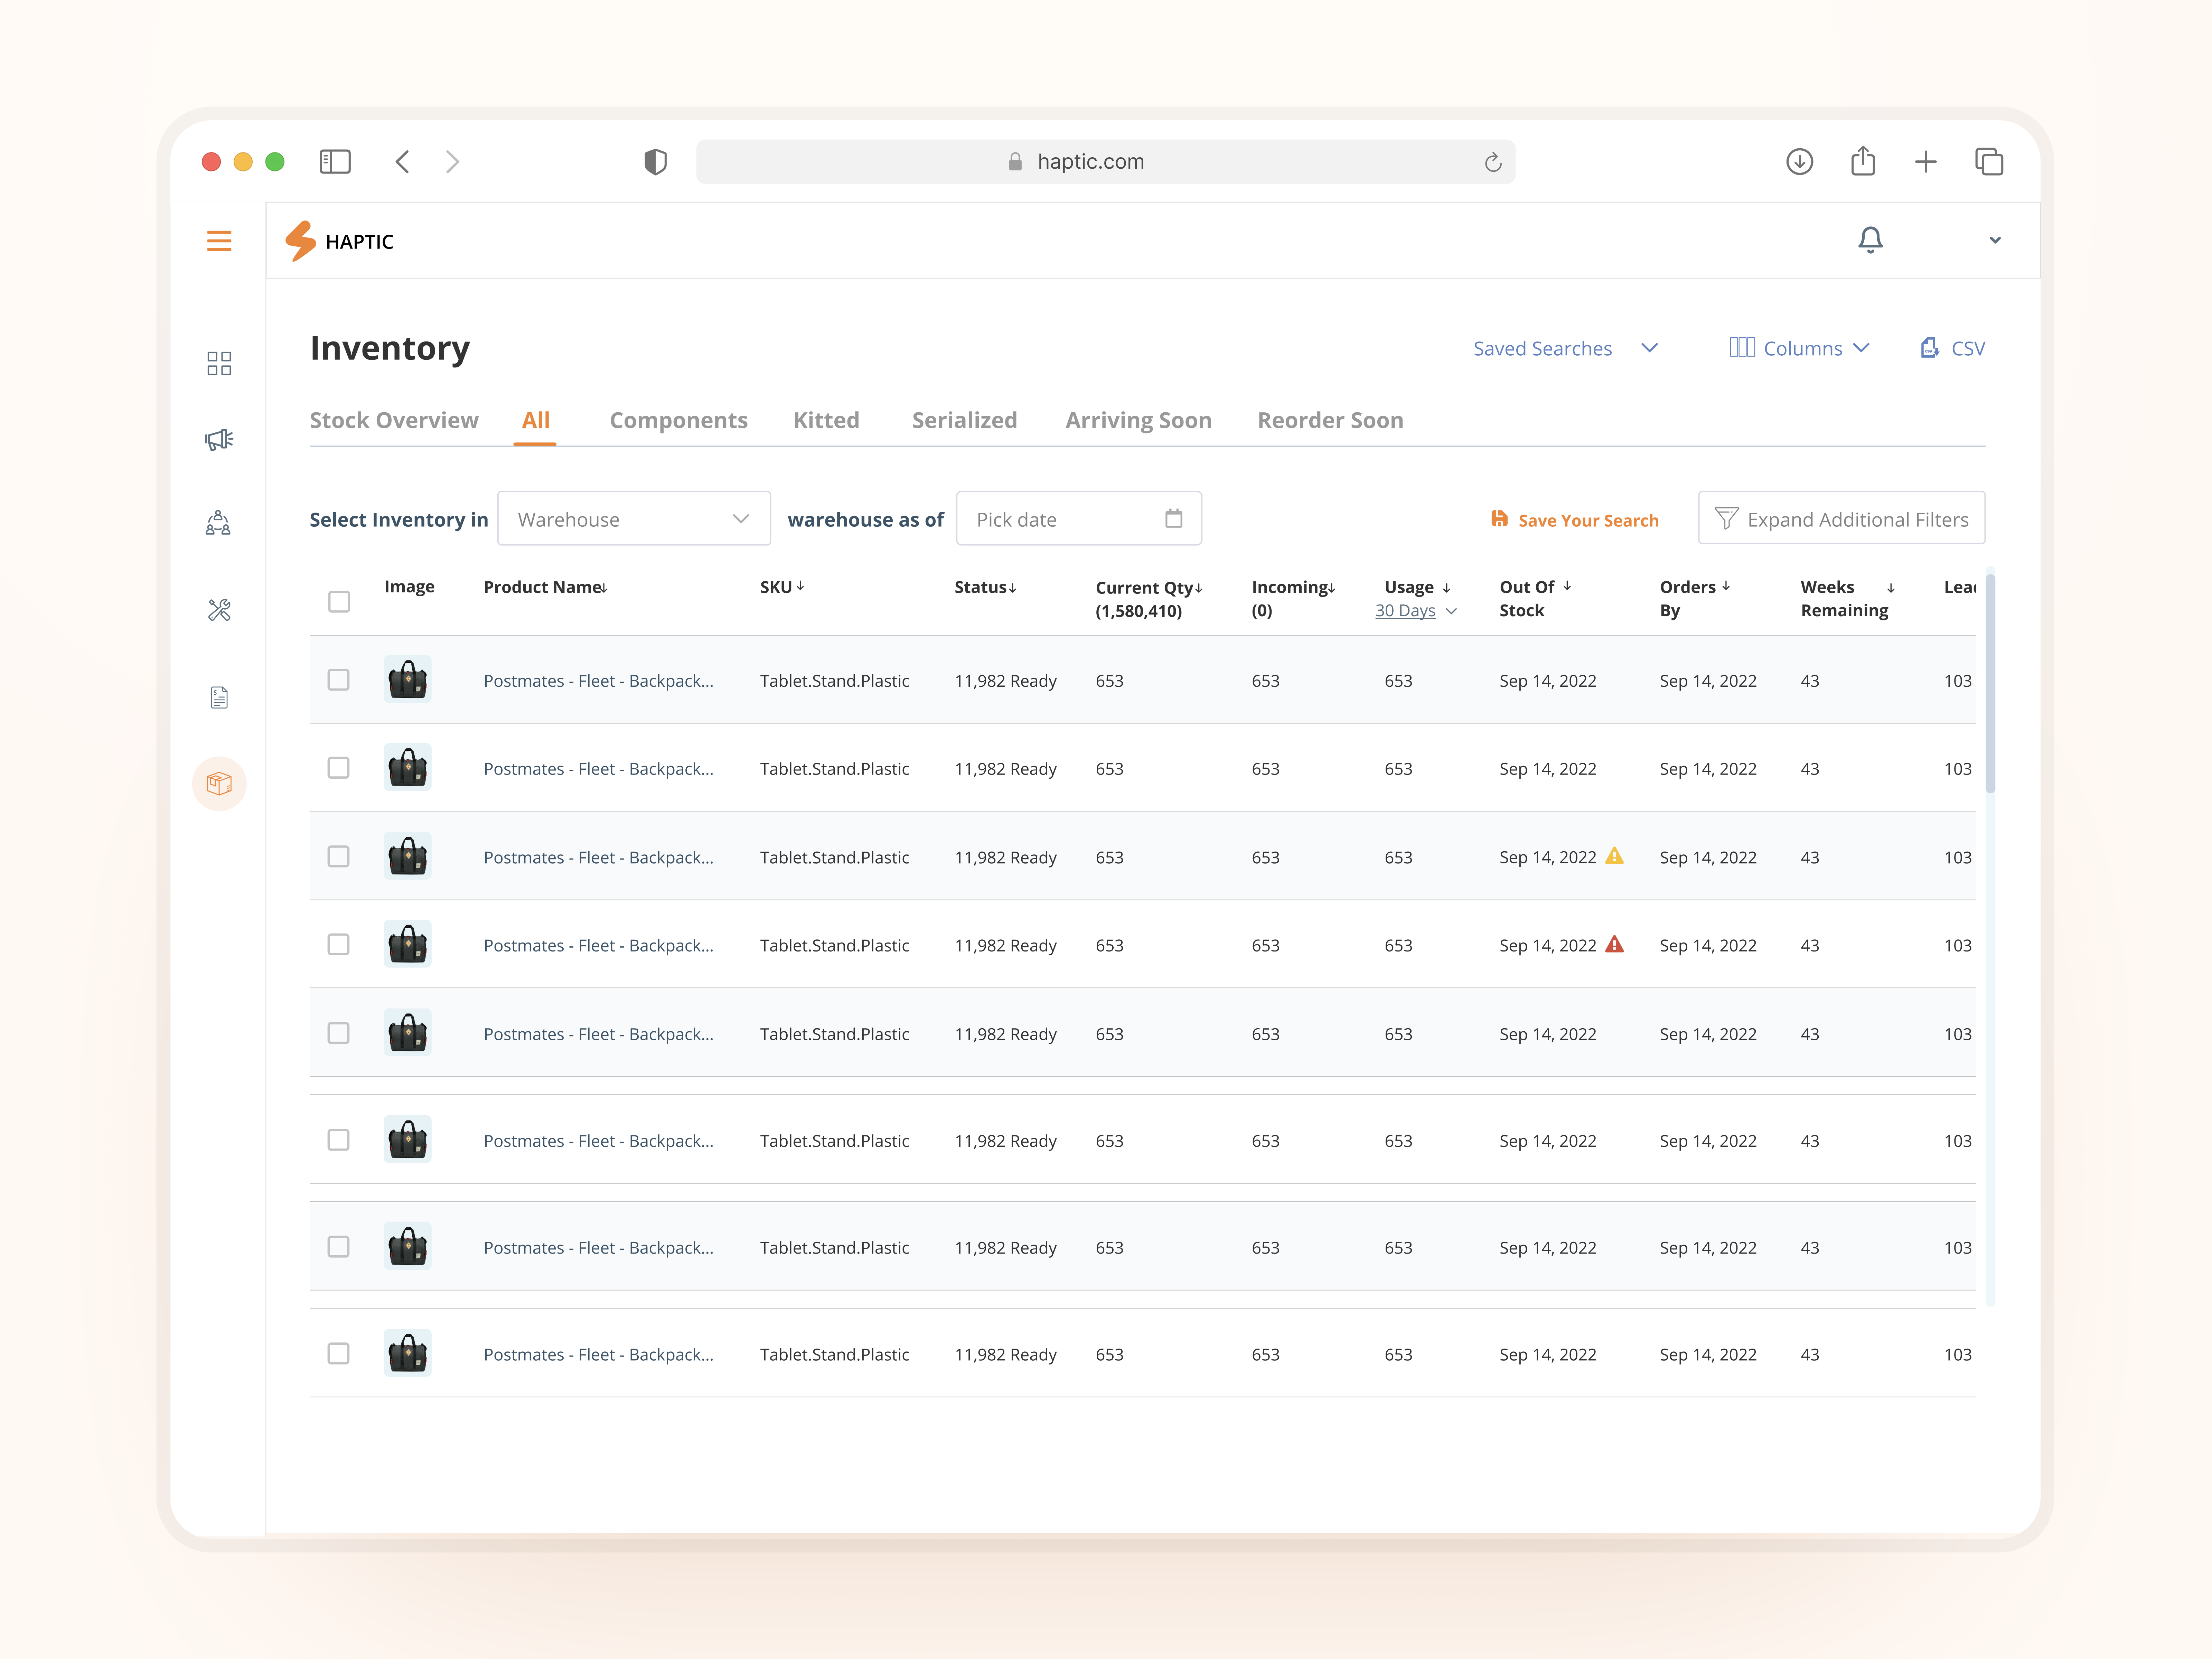The width and height of the screenshot is (2212, 1659).
Task: Open the megaphone campaigns icon in sidebar
Action: (x=219, y=440)
